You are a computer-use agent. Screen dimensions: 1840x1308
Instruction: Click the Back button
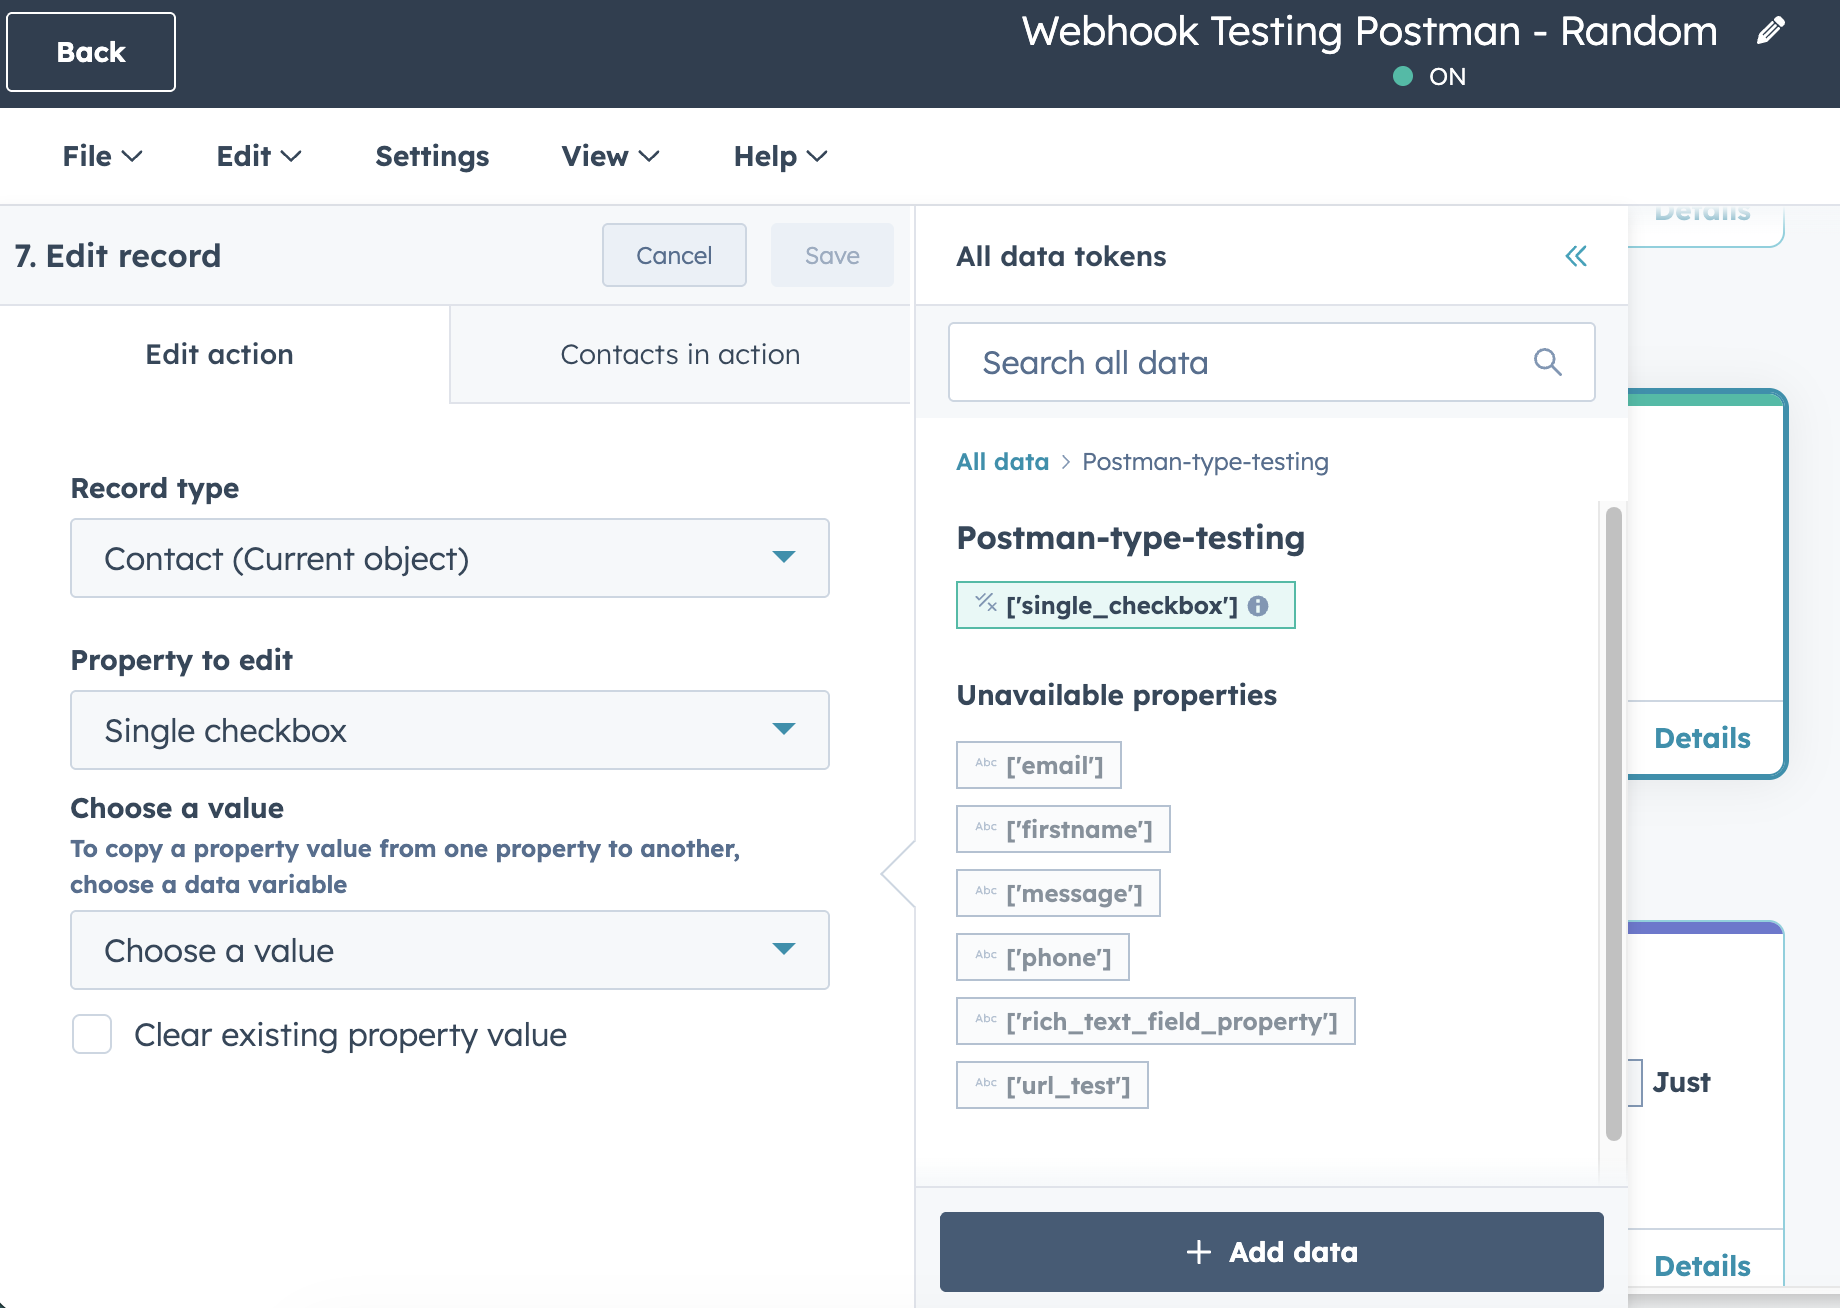90,51
